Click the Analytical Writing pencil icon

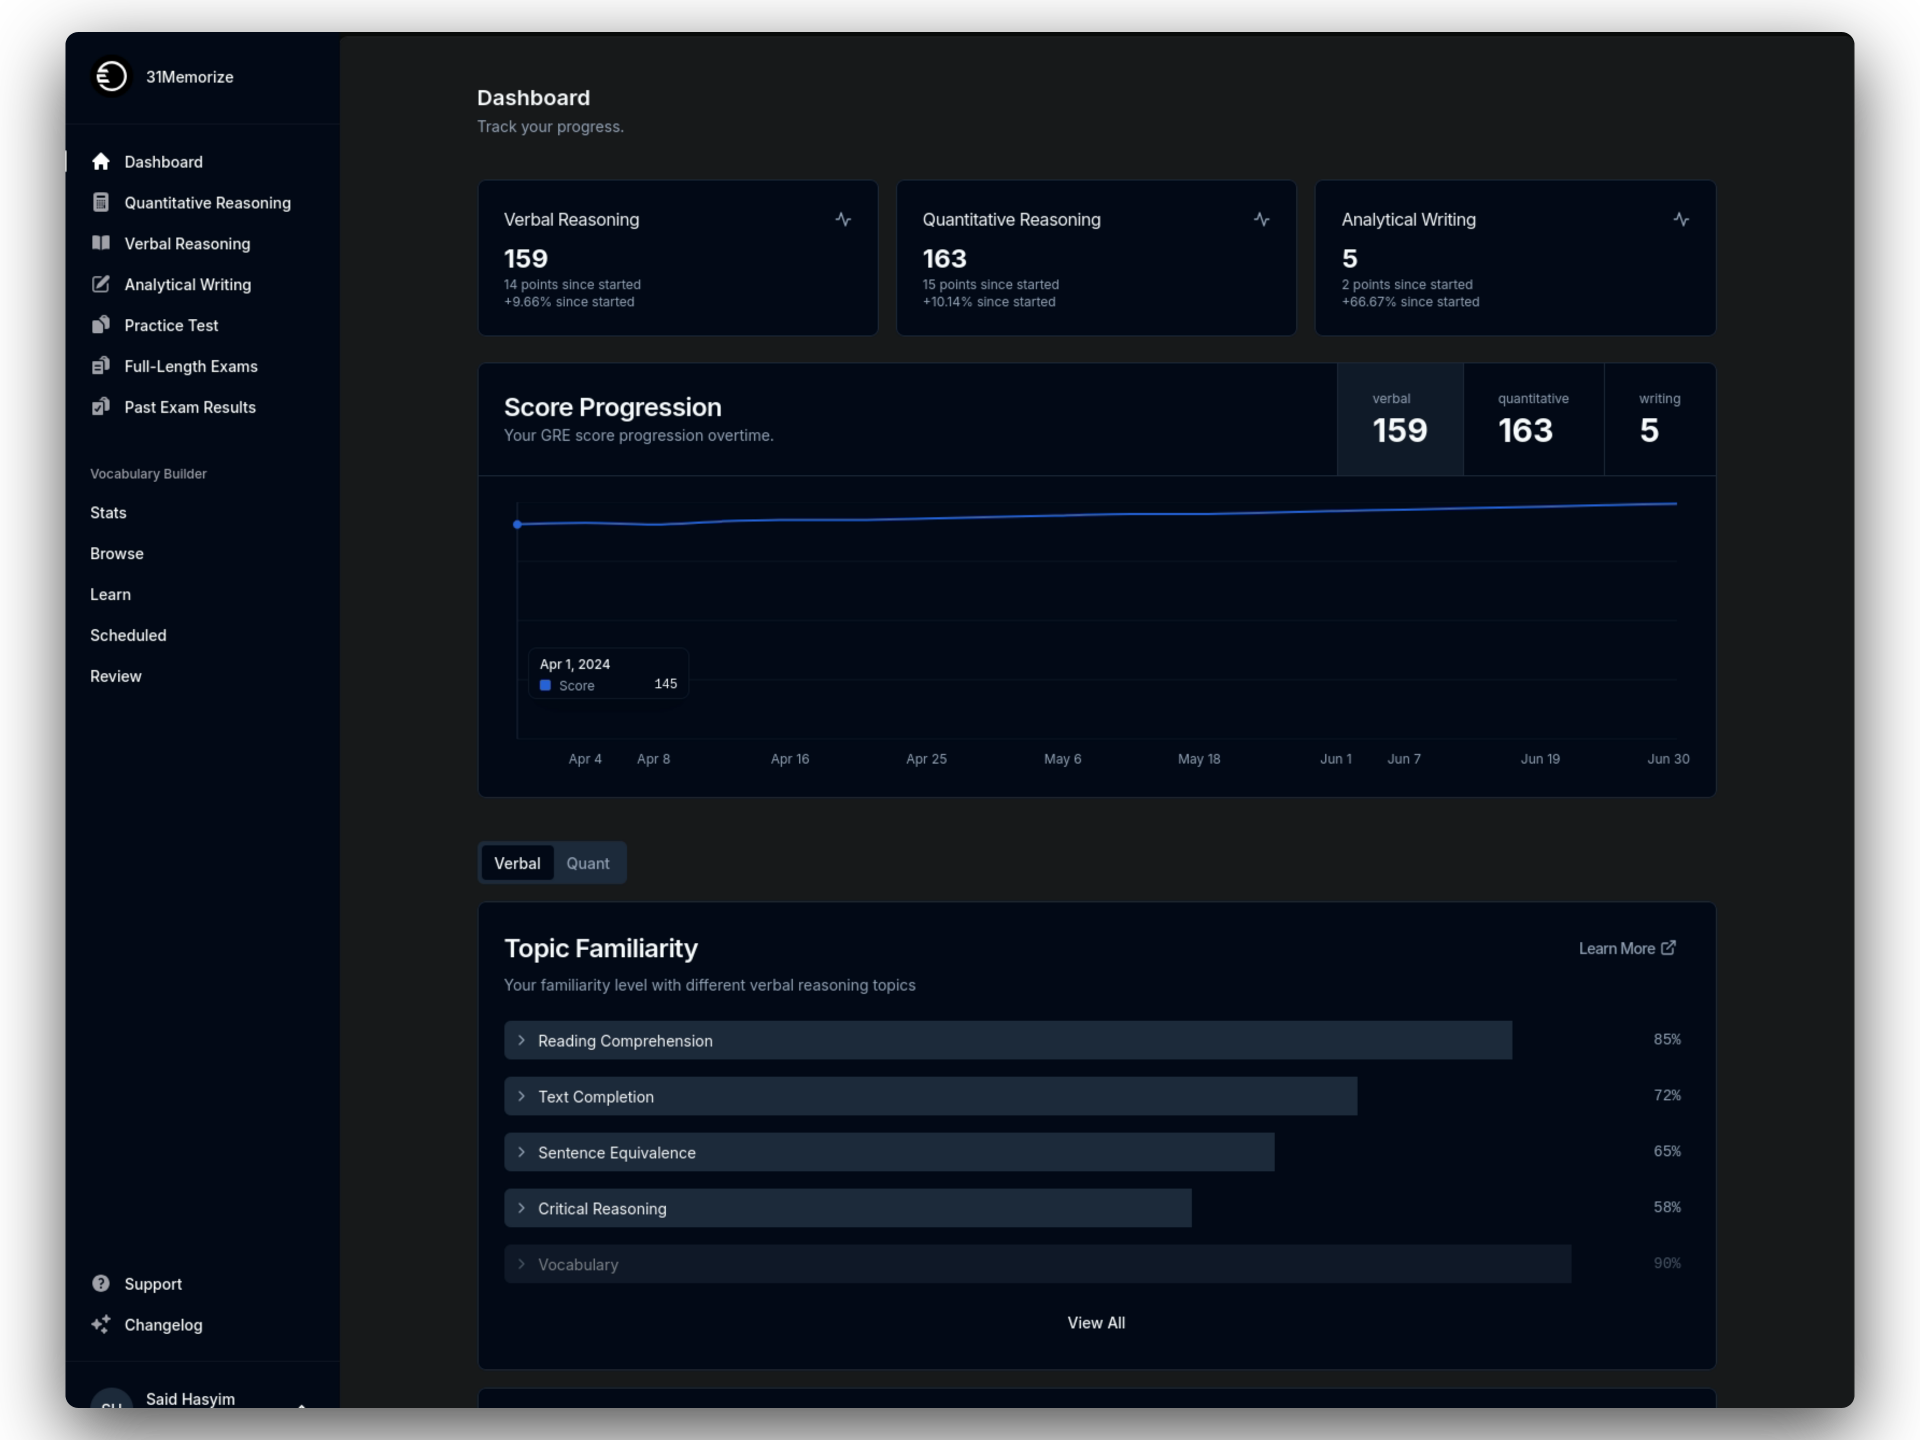click(x=101, y=284)
